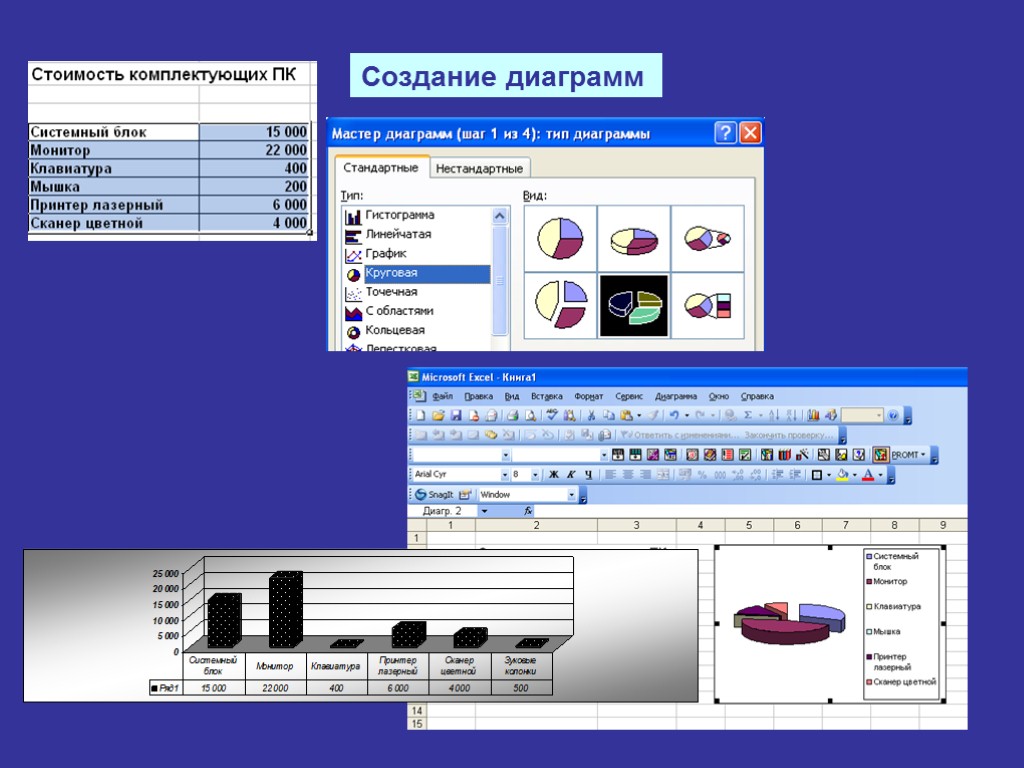Click the AutoSum (Σ) icon

(x=747, y=416)
